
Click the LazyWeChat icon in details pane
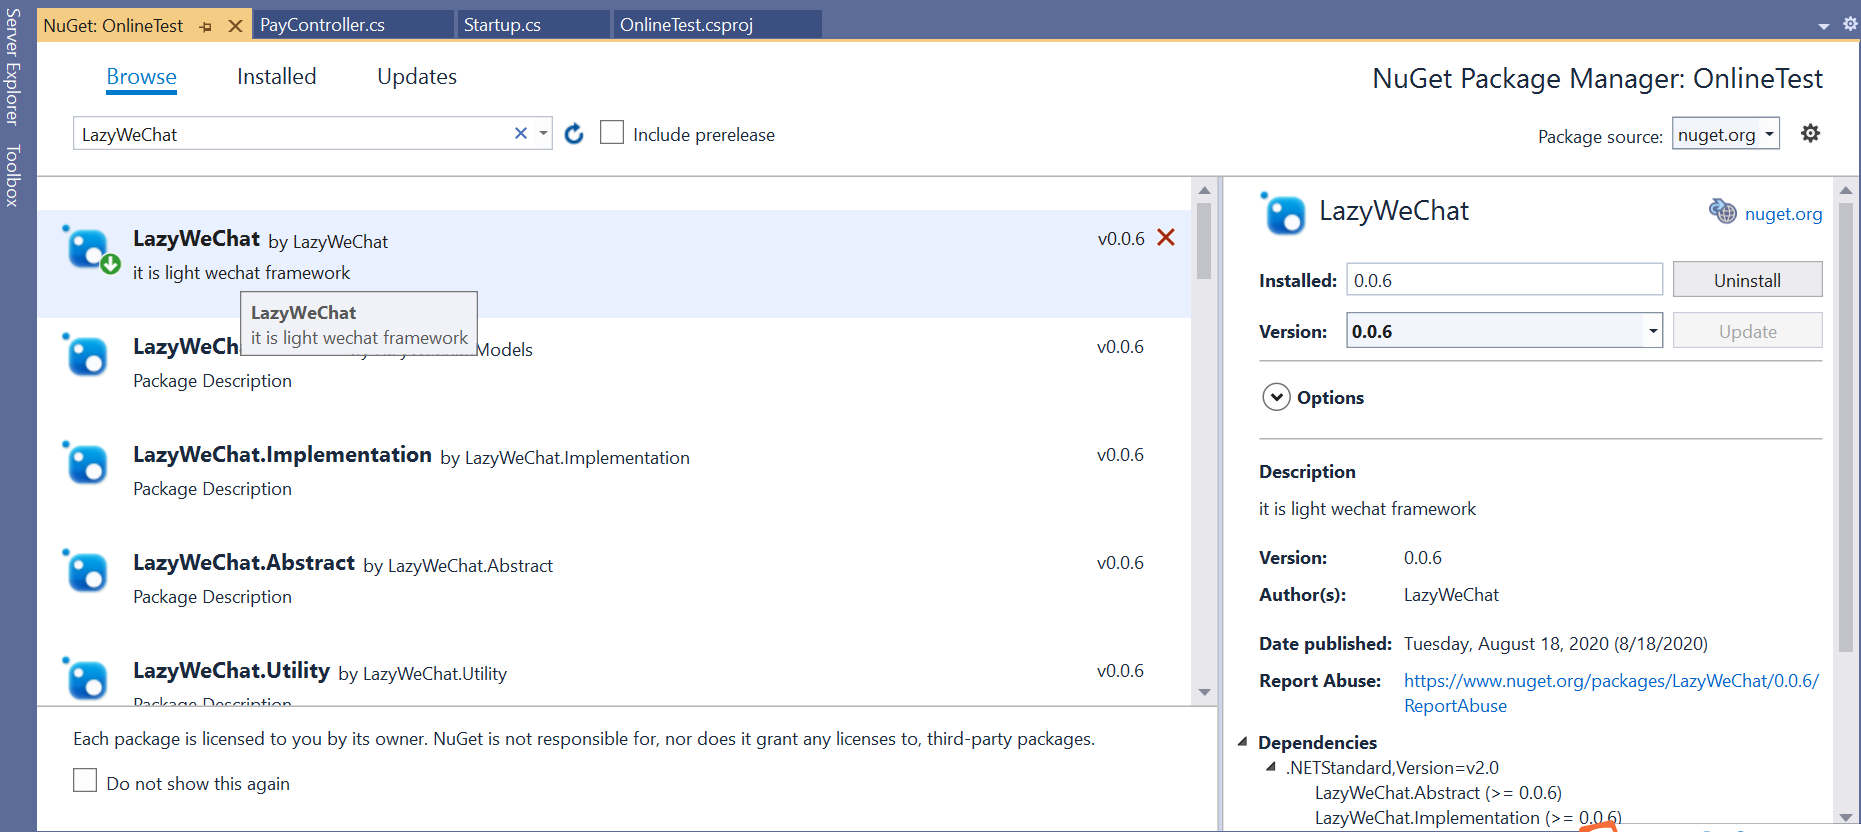click(1283, 213)
